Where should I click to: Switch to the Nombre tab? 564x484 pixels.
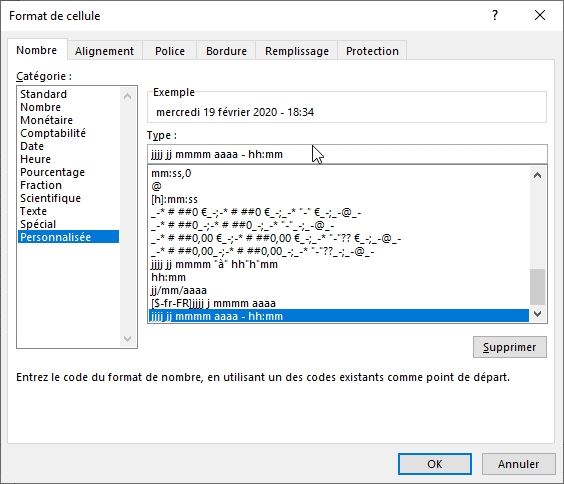click(37, 50)
